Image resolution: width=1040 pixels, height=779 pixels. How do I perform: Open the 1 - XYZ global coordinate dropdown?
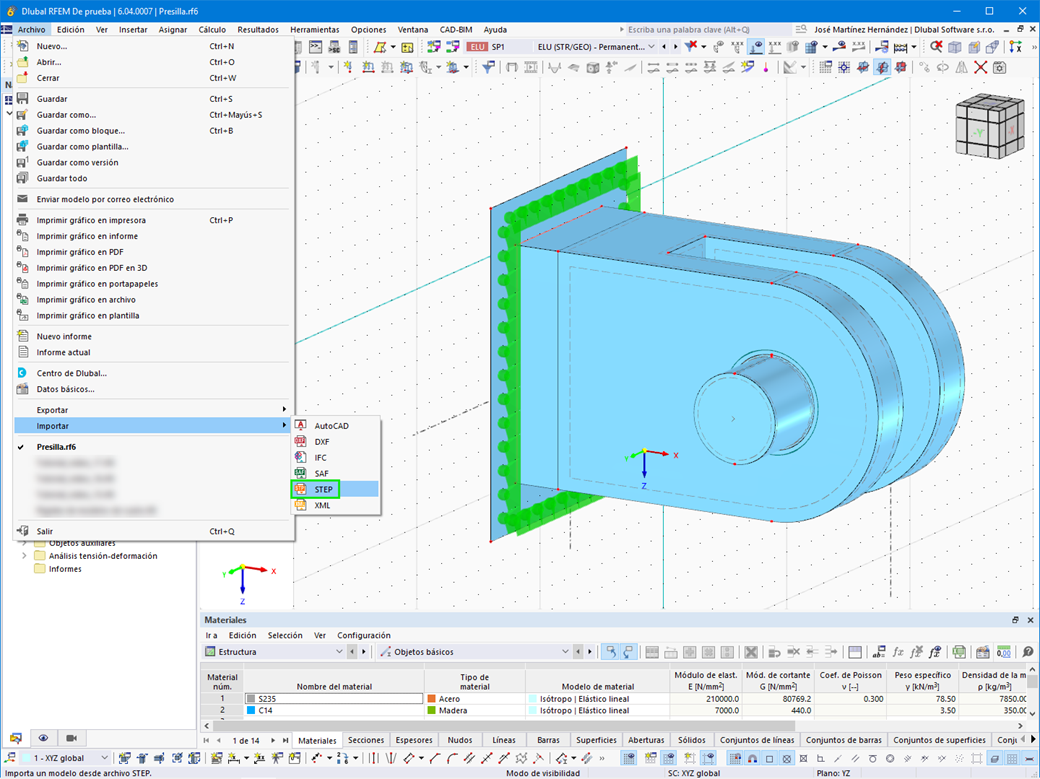(x=65, y=758)
